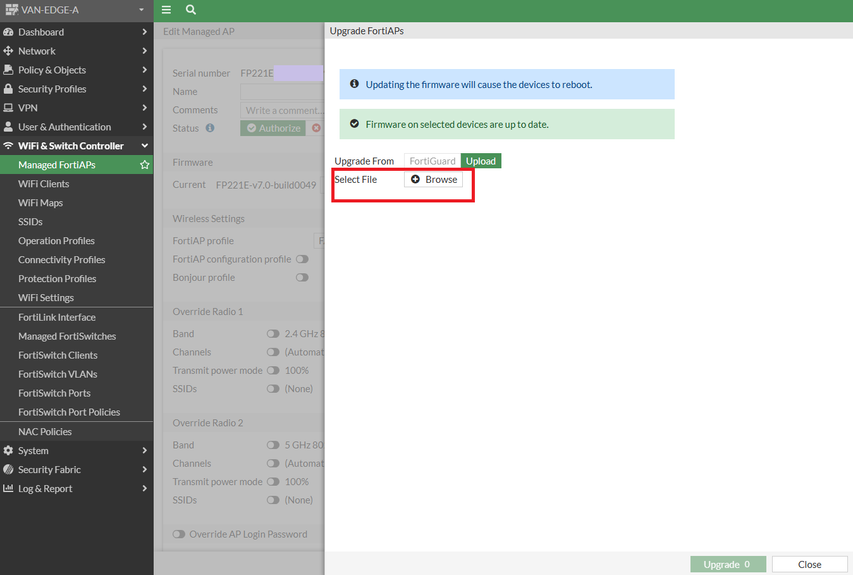Click the Upgrade button

[728, 564]
